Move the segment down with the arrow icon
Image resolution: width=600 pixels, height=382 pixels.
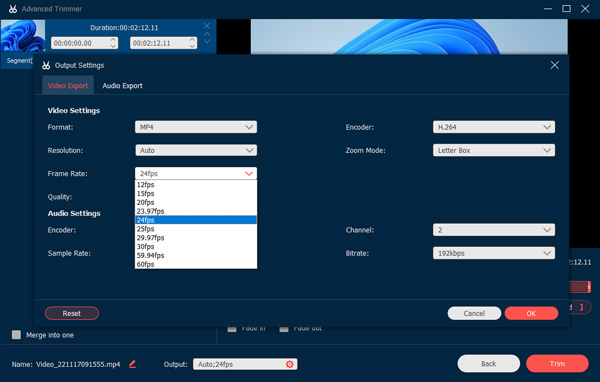coord(207,41)
